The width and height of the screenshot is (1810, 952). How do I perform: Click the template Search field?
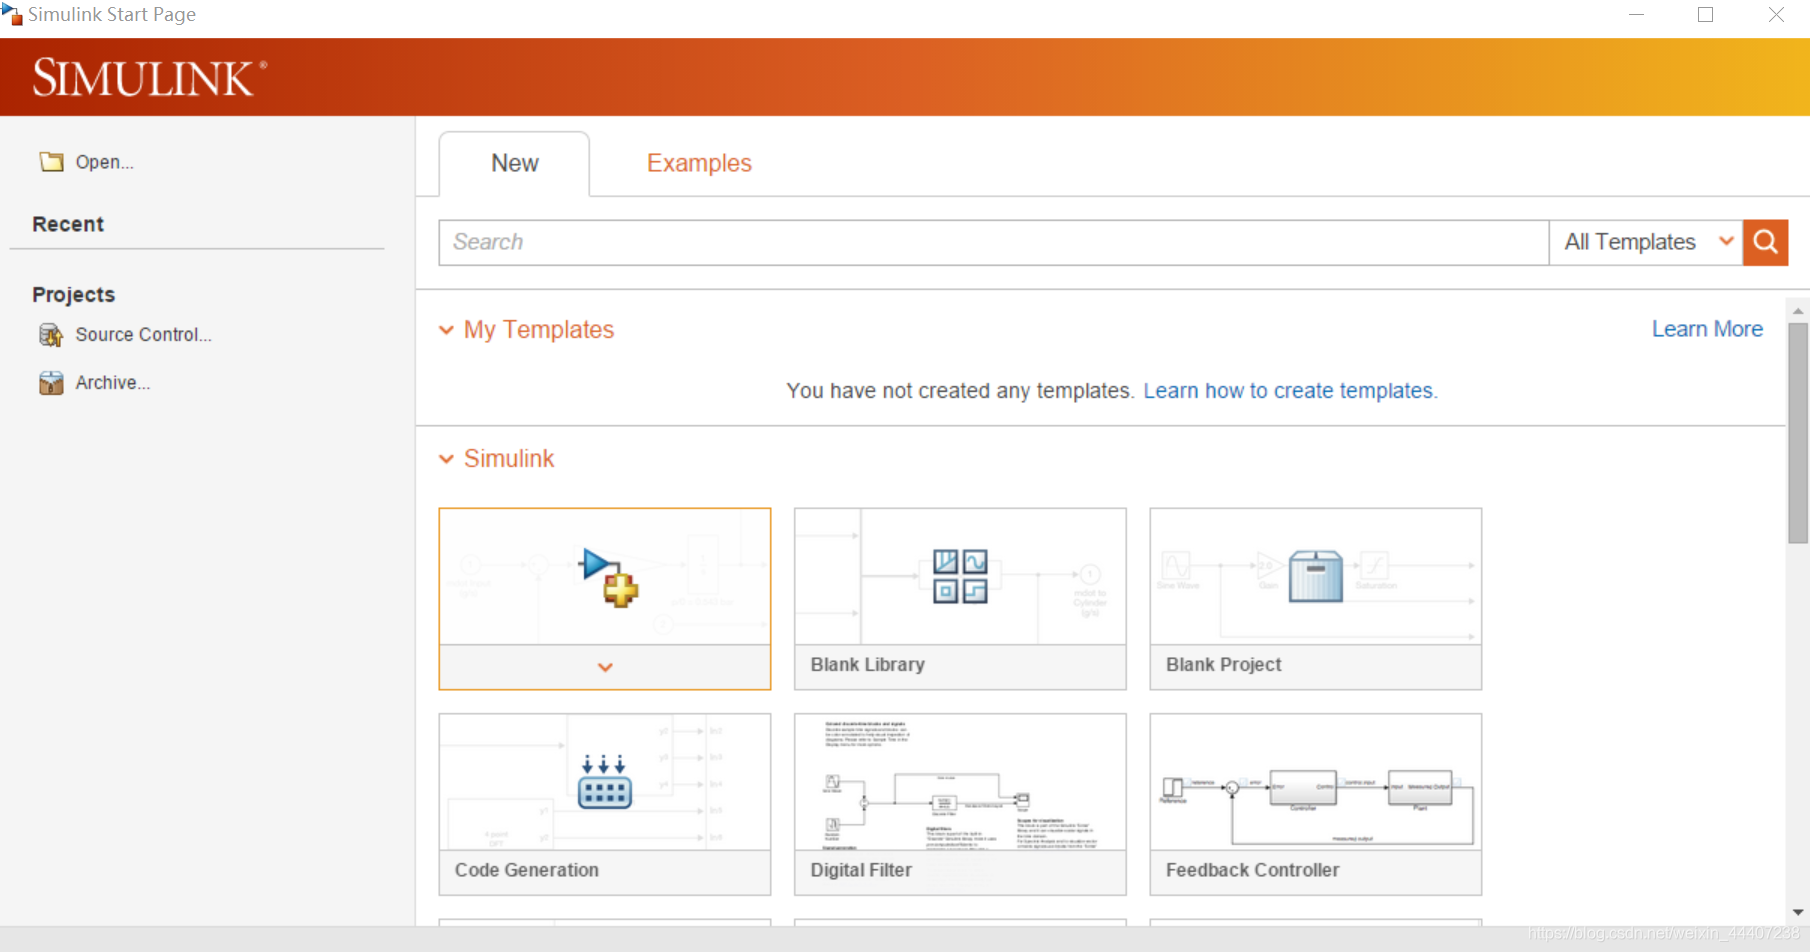[994, 242]
